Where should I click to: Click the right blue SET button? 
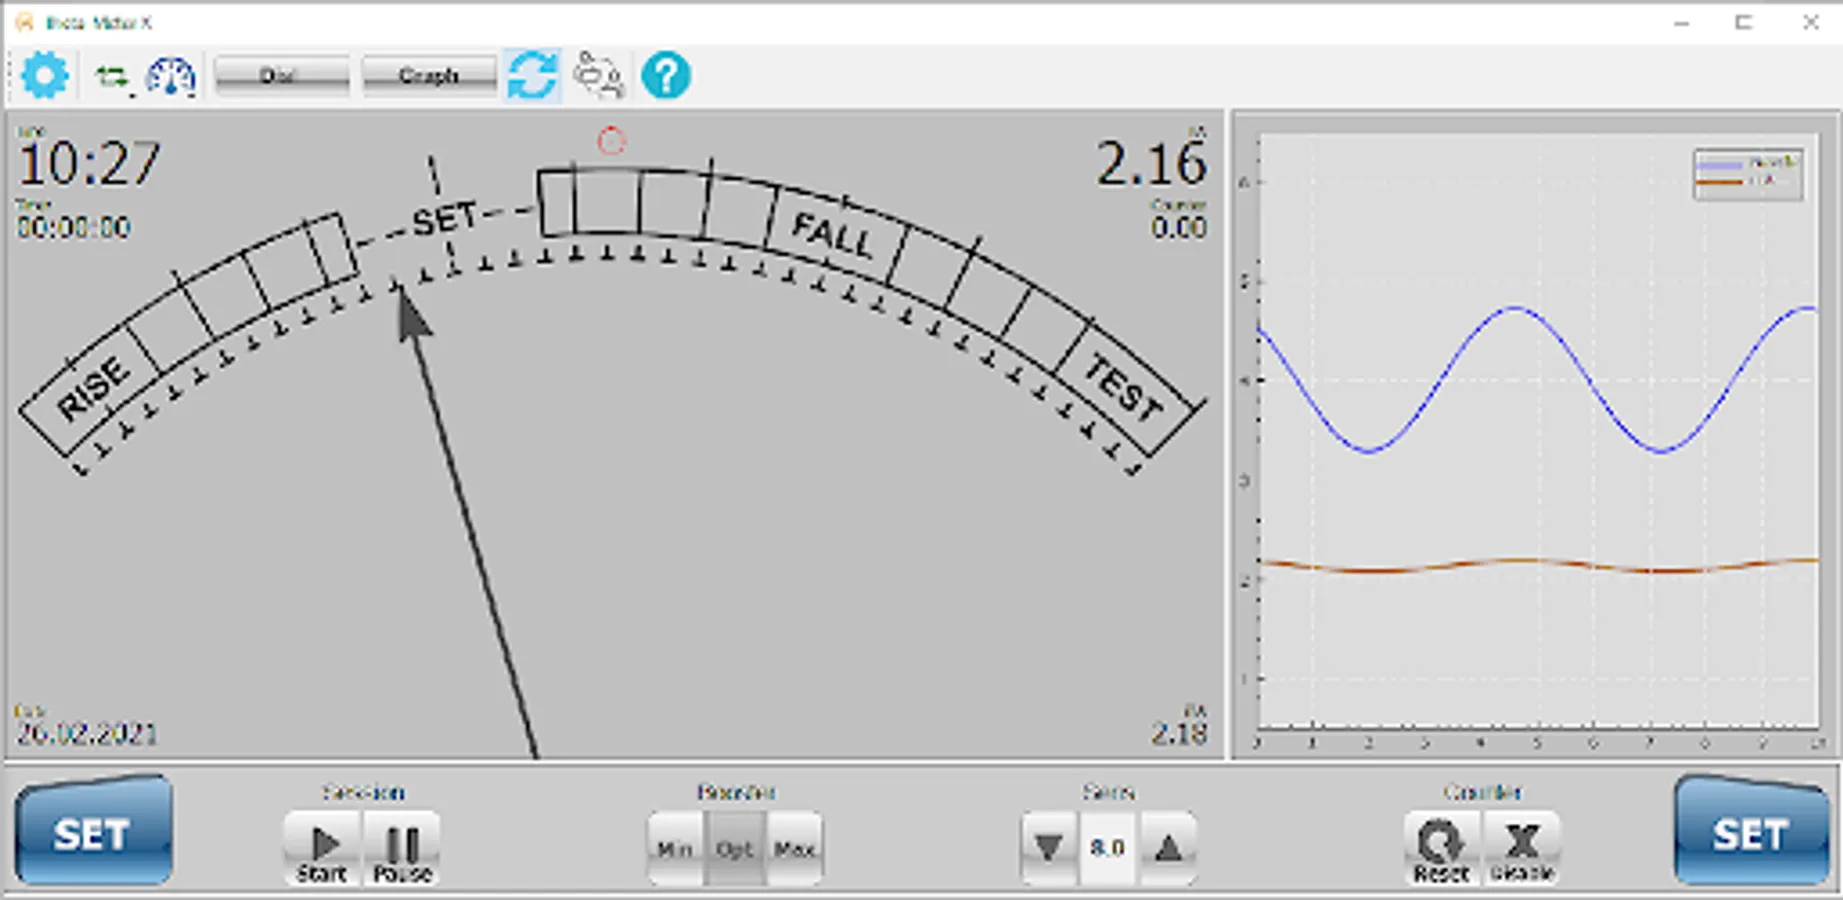pos(1751,831)
